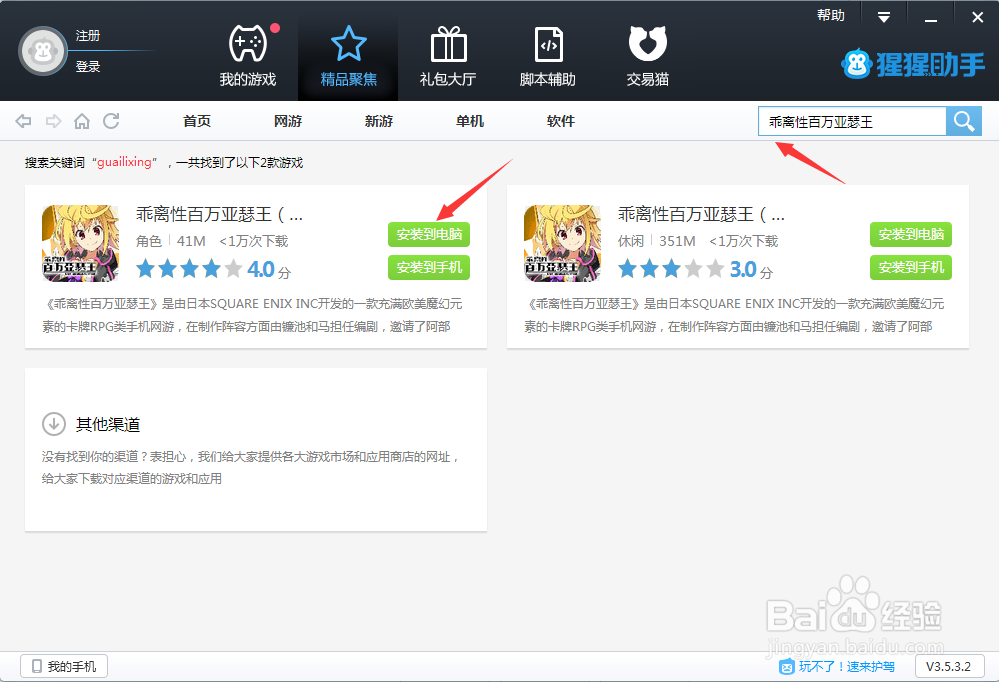Open the 41M 角色 game title

coord(219,215)
